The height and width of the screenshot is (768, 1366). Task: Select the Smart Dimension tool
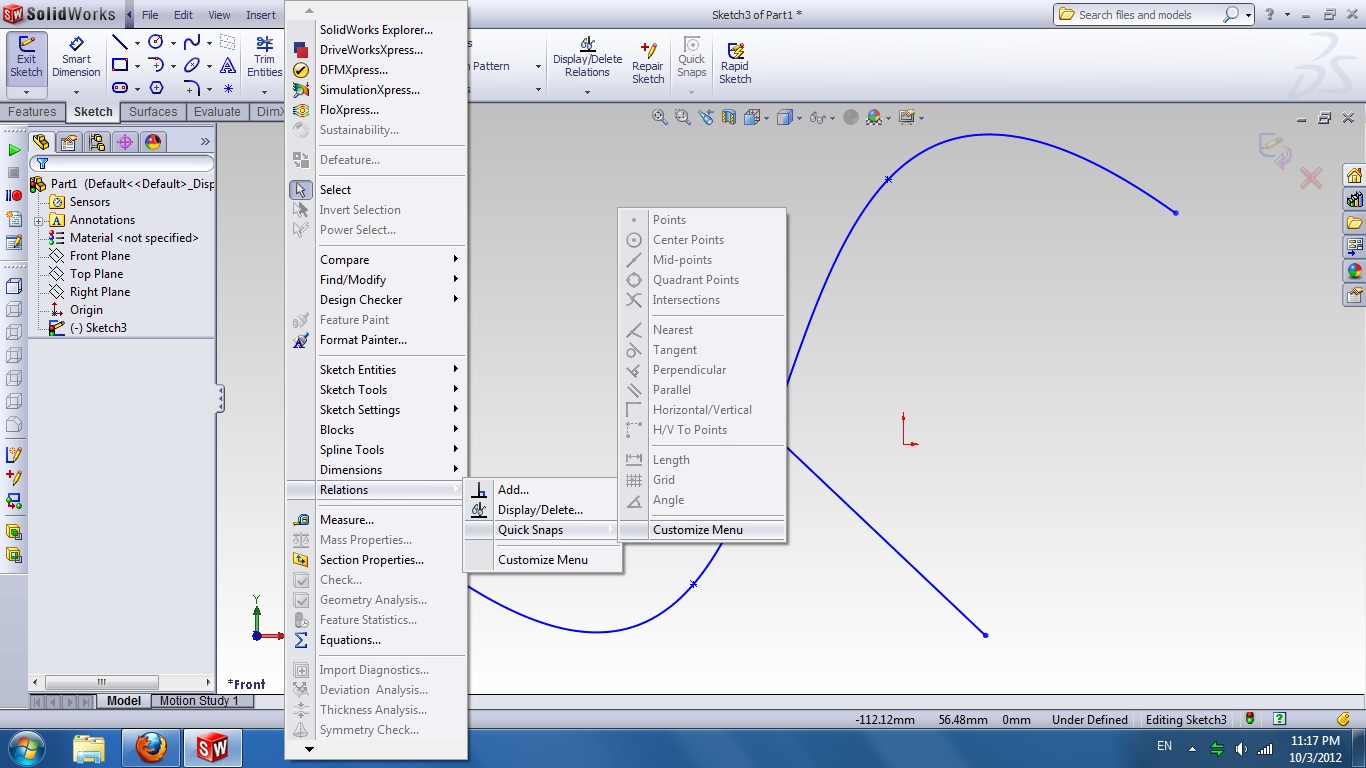click(x=76, y=58)
